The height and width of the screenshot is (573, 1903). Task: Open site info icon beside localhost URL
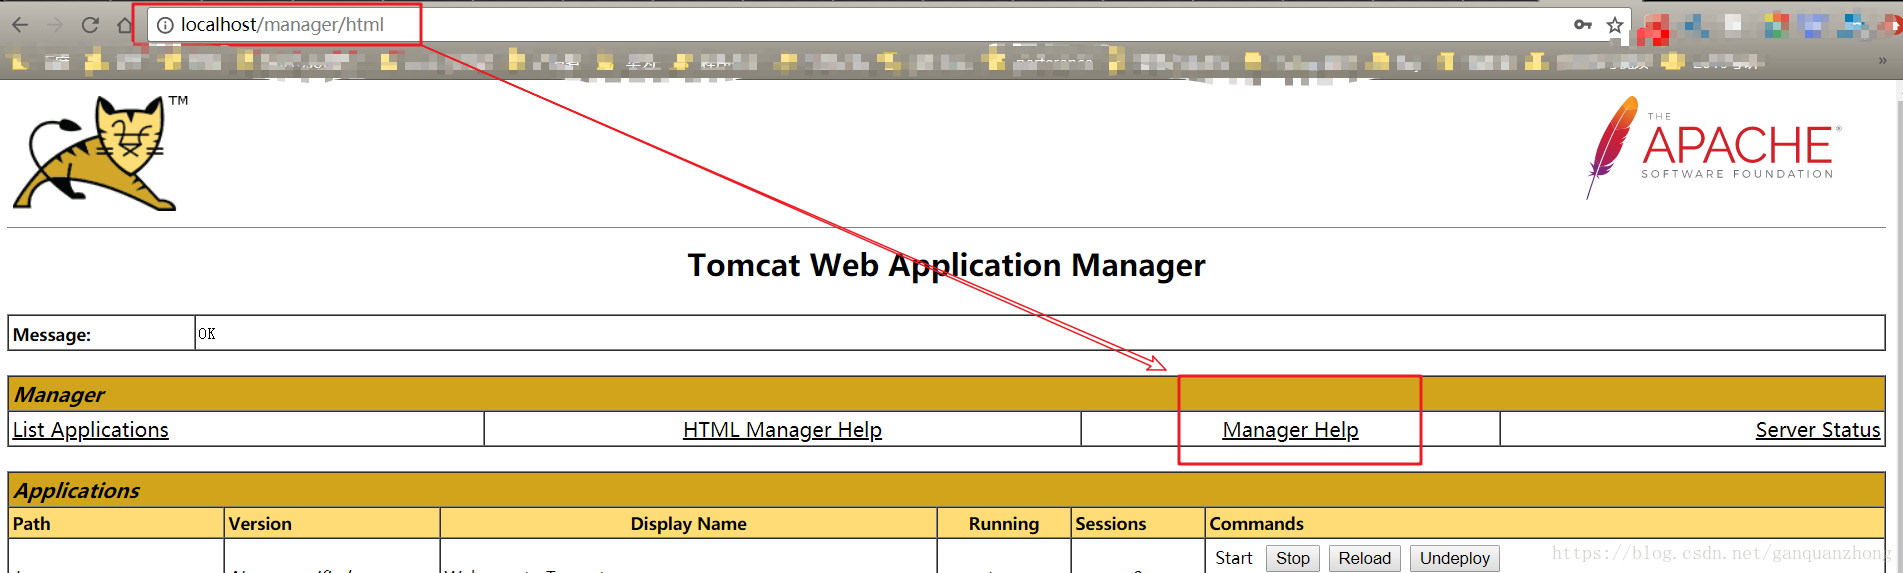pos(165,25)
